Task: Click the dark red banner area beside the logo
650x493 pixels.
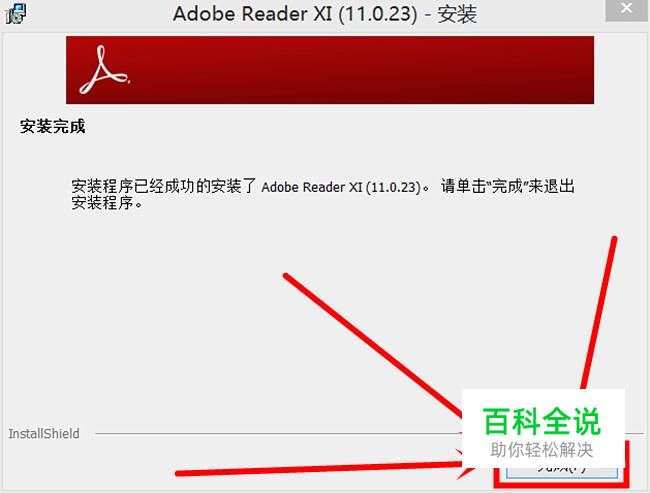Action: point(361,70)
